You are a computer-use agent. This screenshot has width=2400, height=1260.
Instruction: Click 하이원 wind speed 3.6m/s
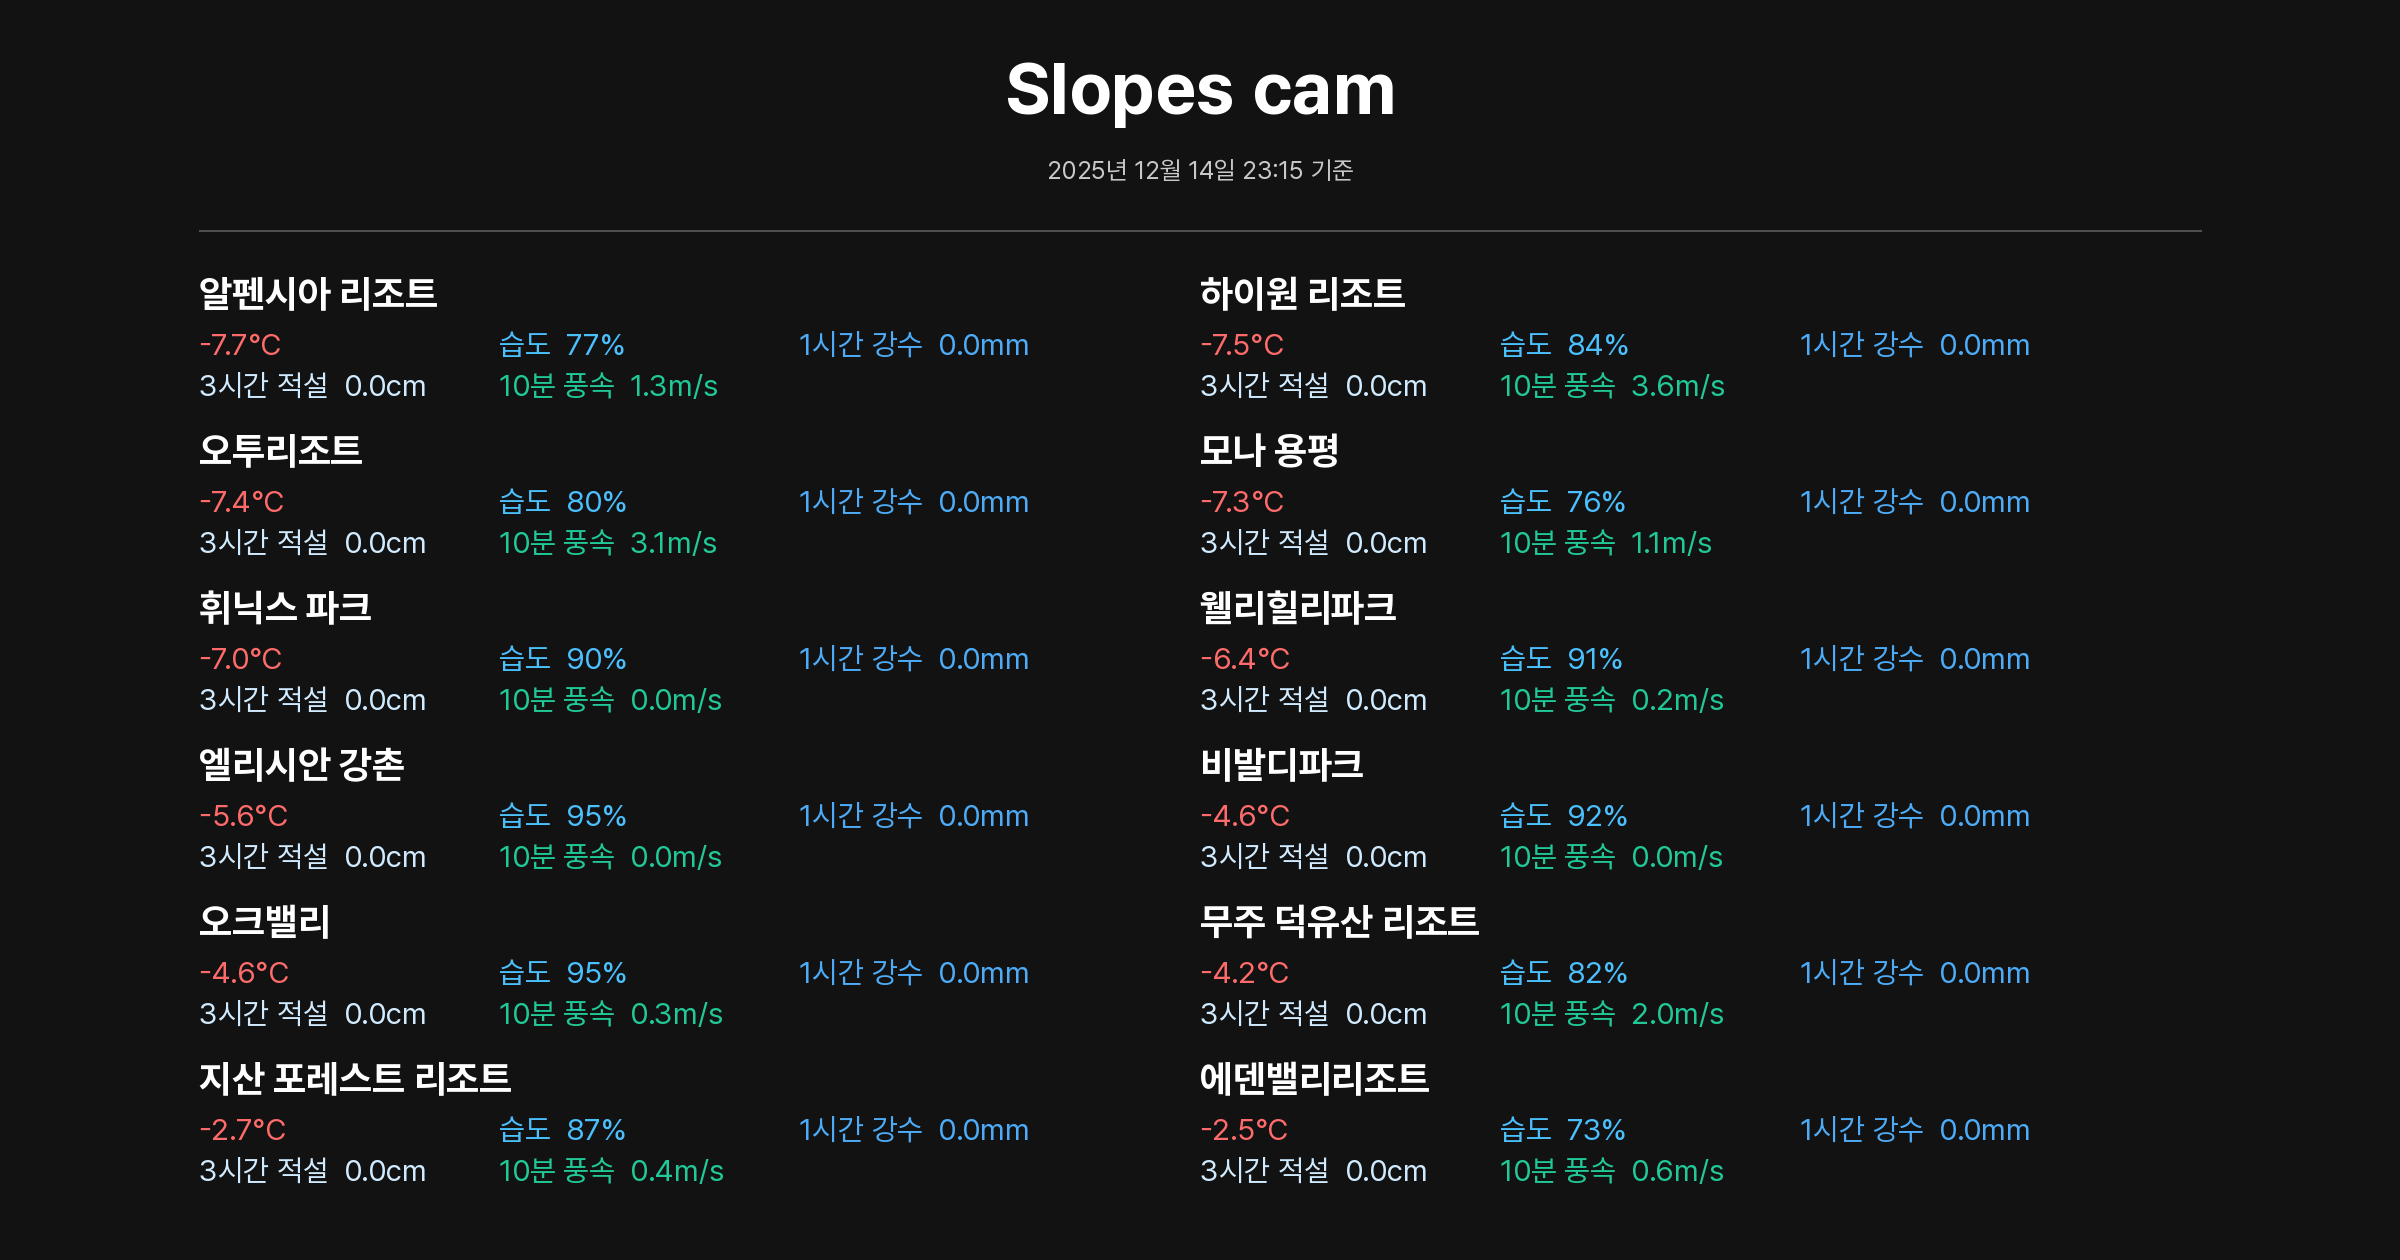[x=1677, y=386]
